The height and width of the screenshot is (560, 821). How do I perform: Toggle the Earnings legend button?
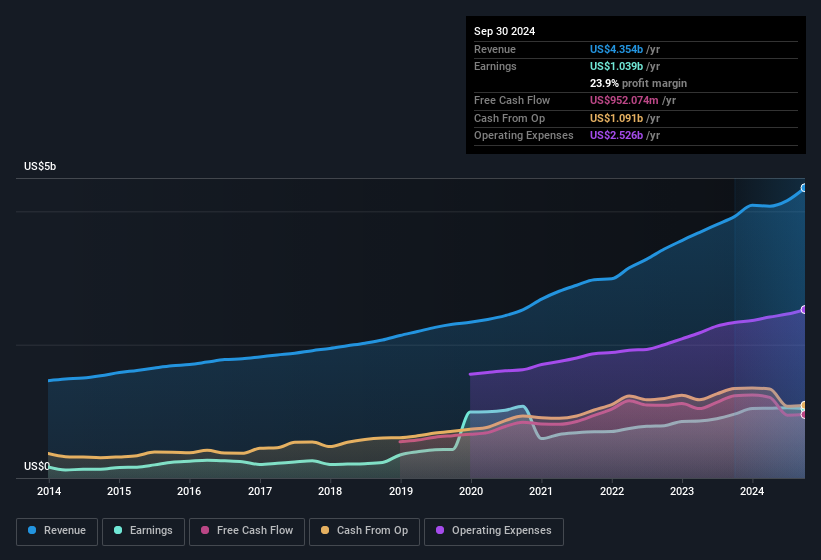[x=143, y=532]
